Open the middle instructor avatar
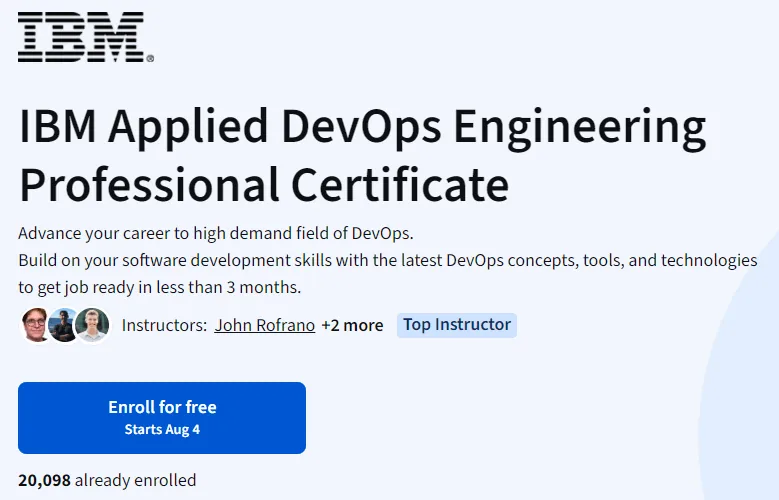 click(64, 325)
